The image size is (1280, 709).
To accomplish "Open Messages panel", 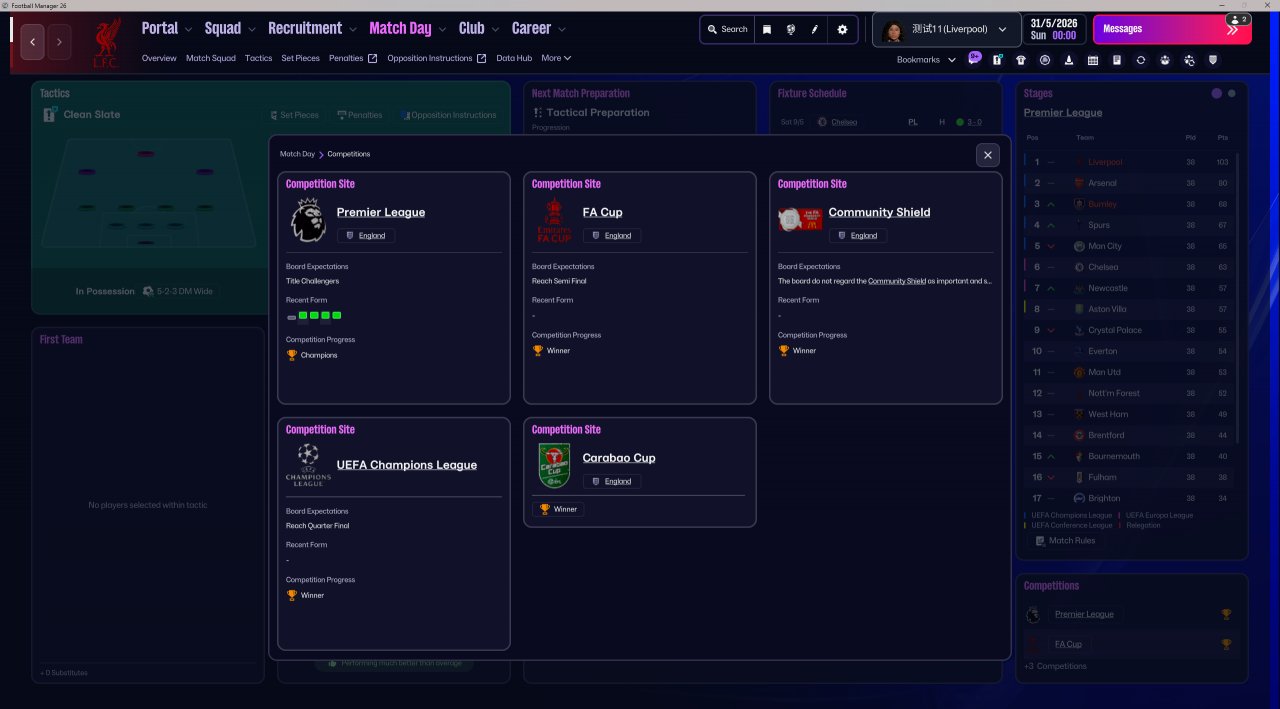I will point(1171,29).
